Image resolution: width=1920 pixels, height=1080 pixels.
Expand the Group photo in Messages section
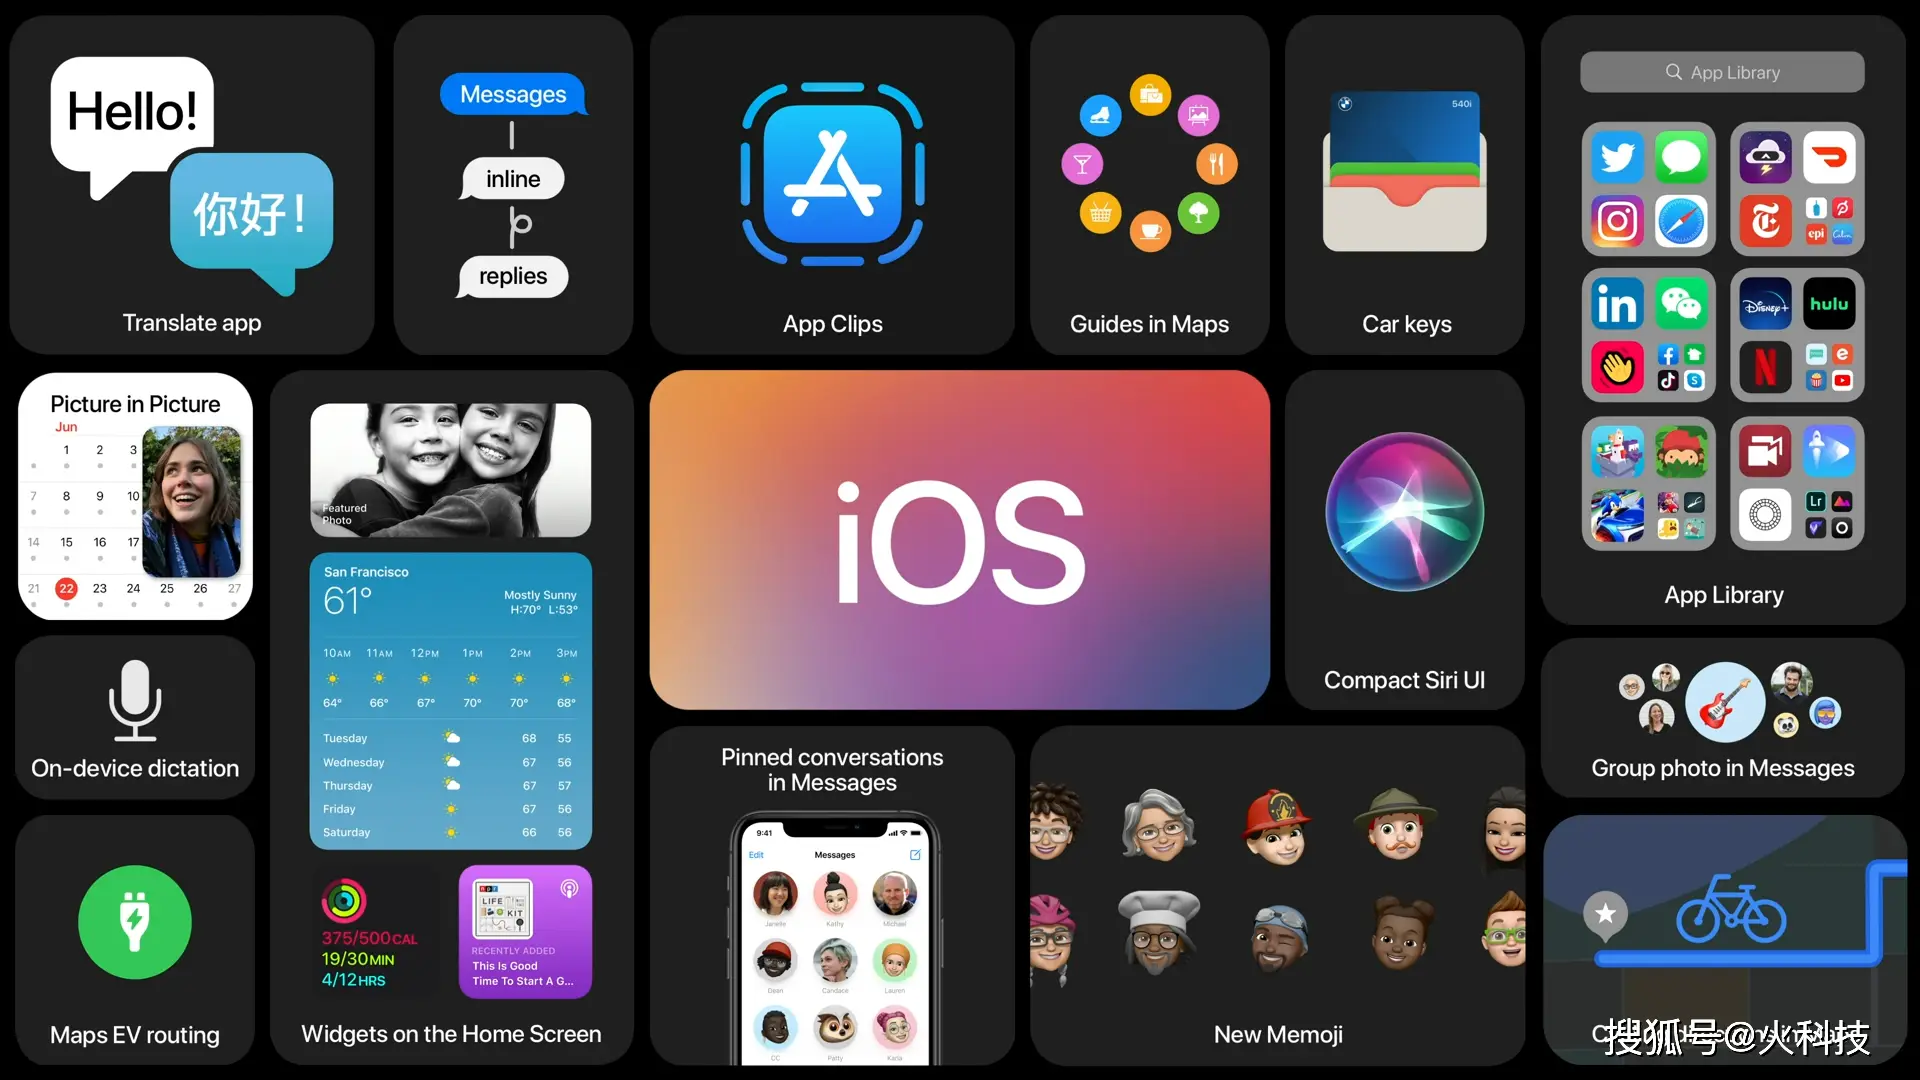coord(1724,717)
